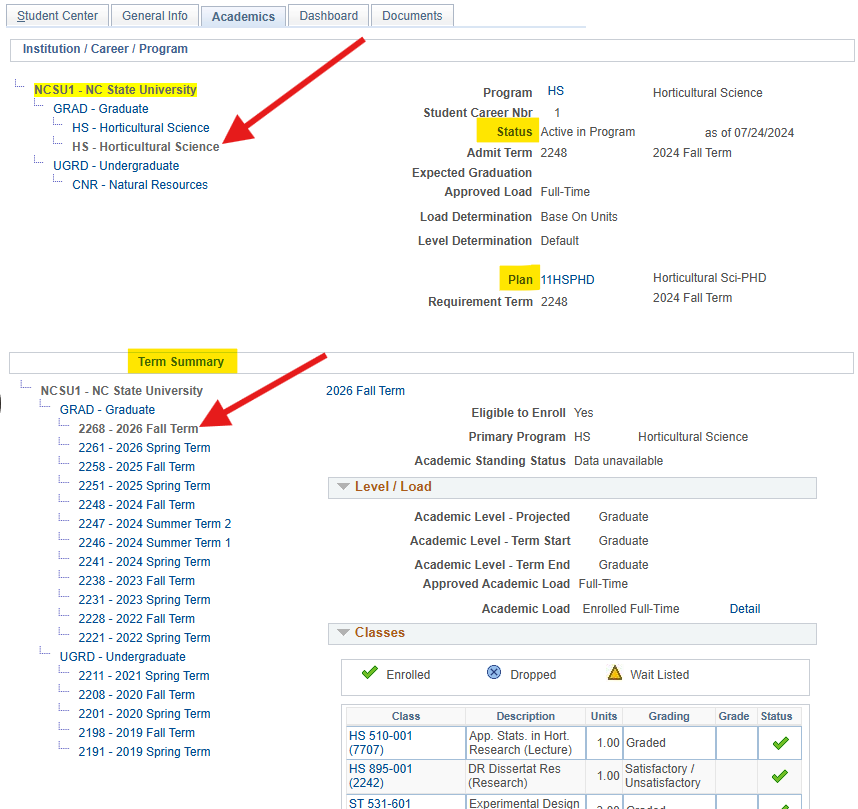
Task: Open 2241 - 2024 Spring Term
Action: (x=144, y=562)
